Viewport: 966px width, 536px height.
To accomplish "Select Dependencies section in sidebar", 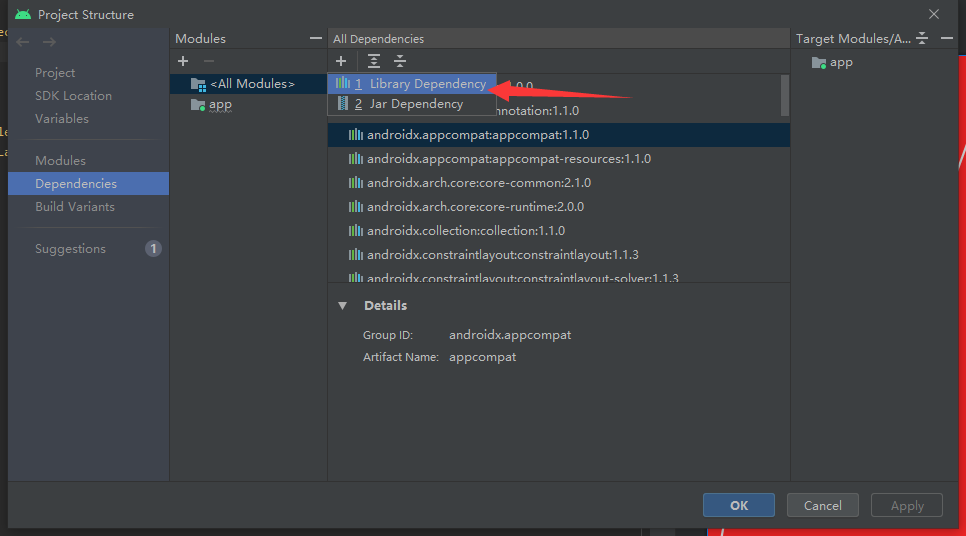I will (x=89, y=184).
